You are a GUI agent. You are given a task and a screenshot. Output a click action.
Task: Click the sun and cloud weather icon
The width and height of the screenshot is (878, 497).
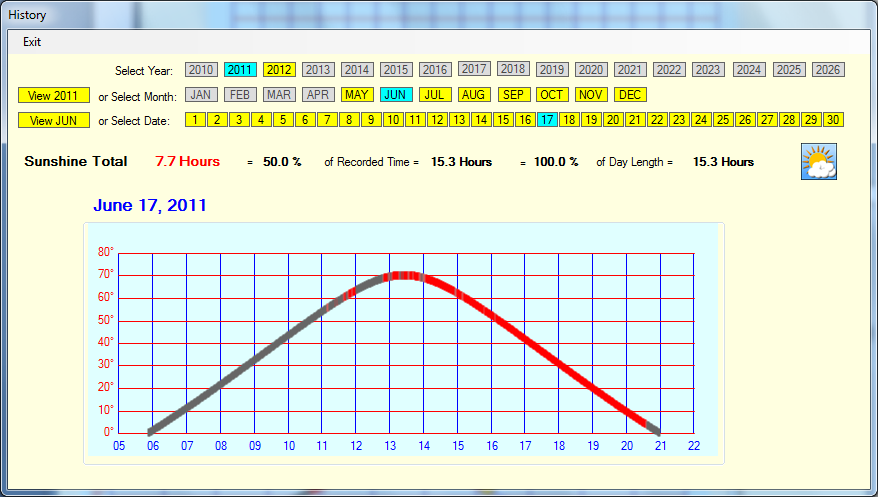click(819, 161)
